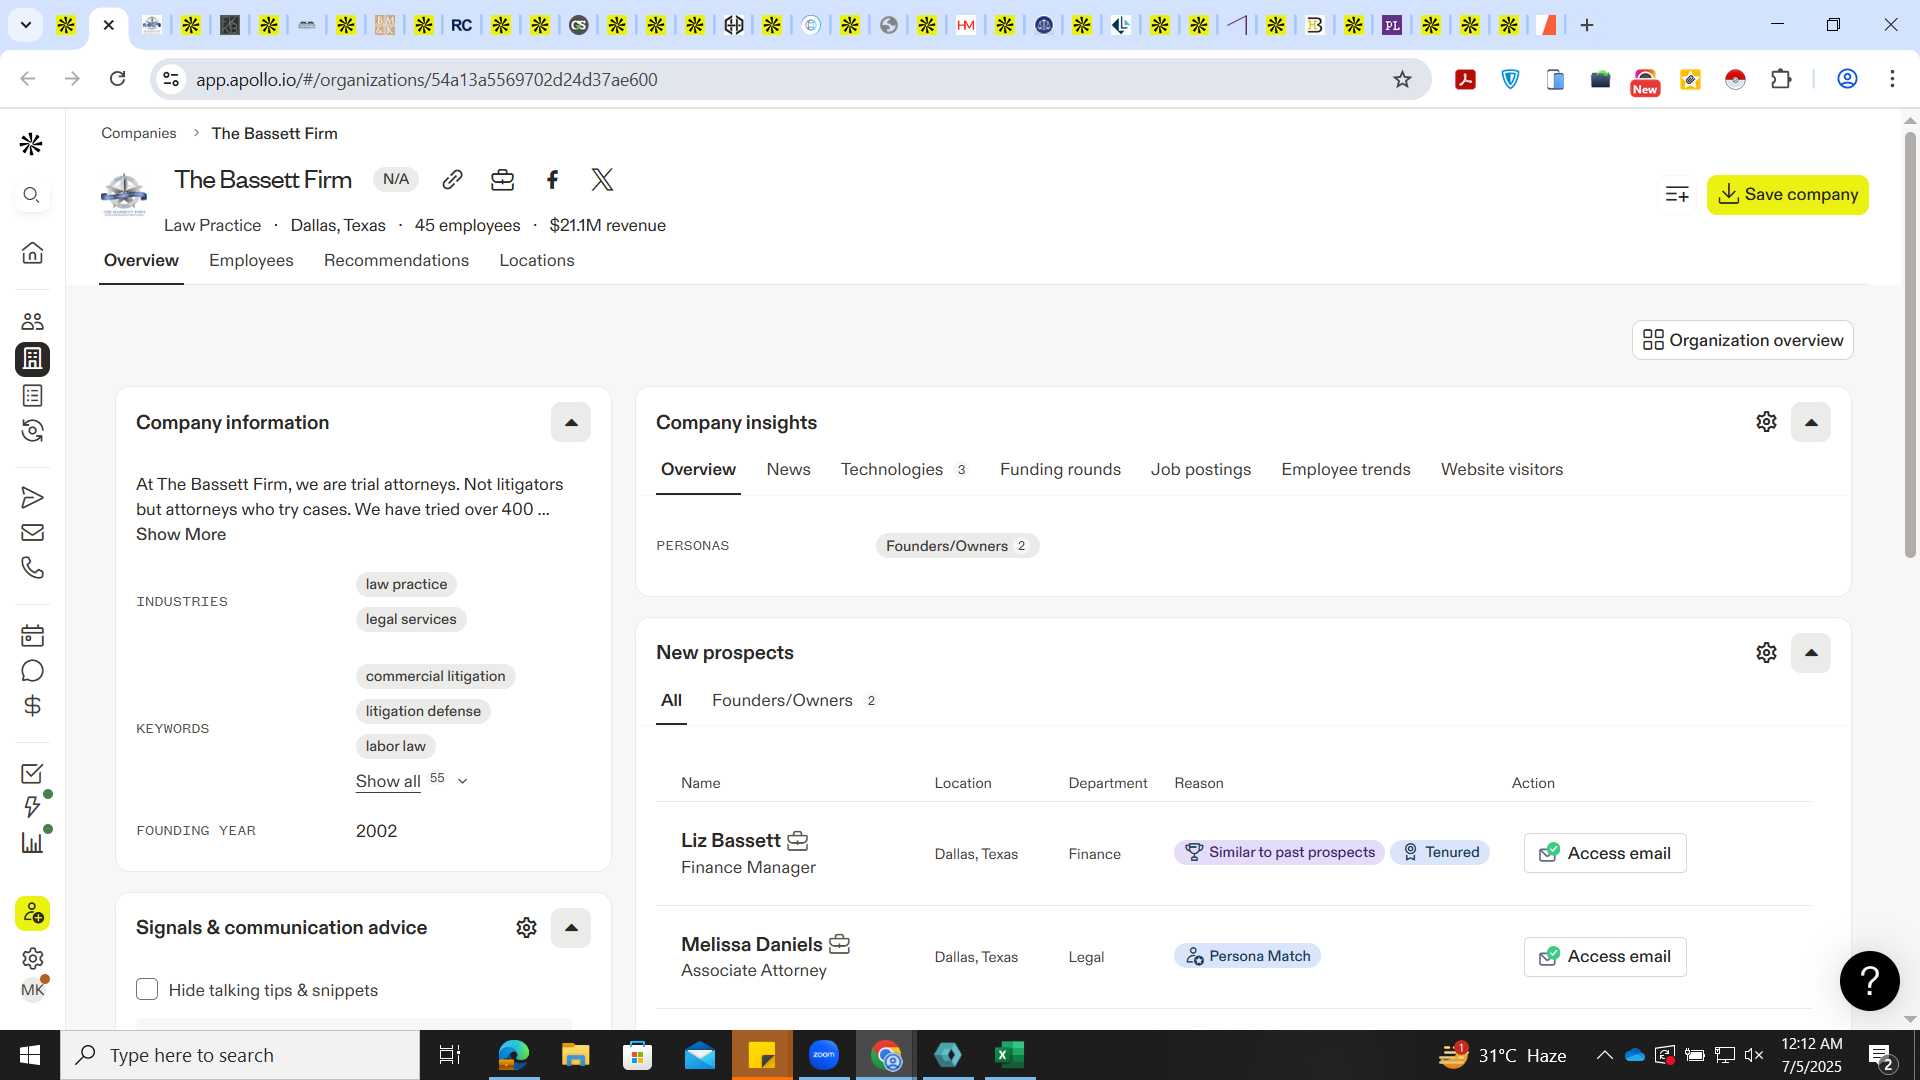This screenshot has height=1080, width=1920.
Task: Open Company insights settings gear
Action: click(x=1766, y=422)
